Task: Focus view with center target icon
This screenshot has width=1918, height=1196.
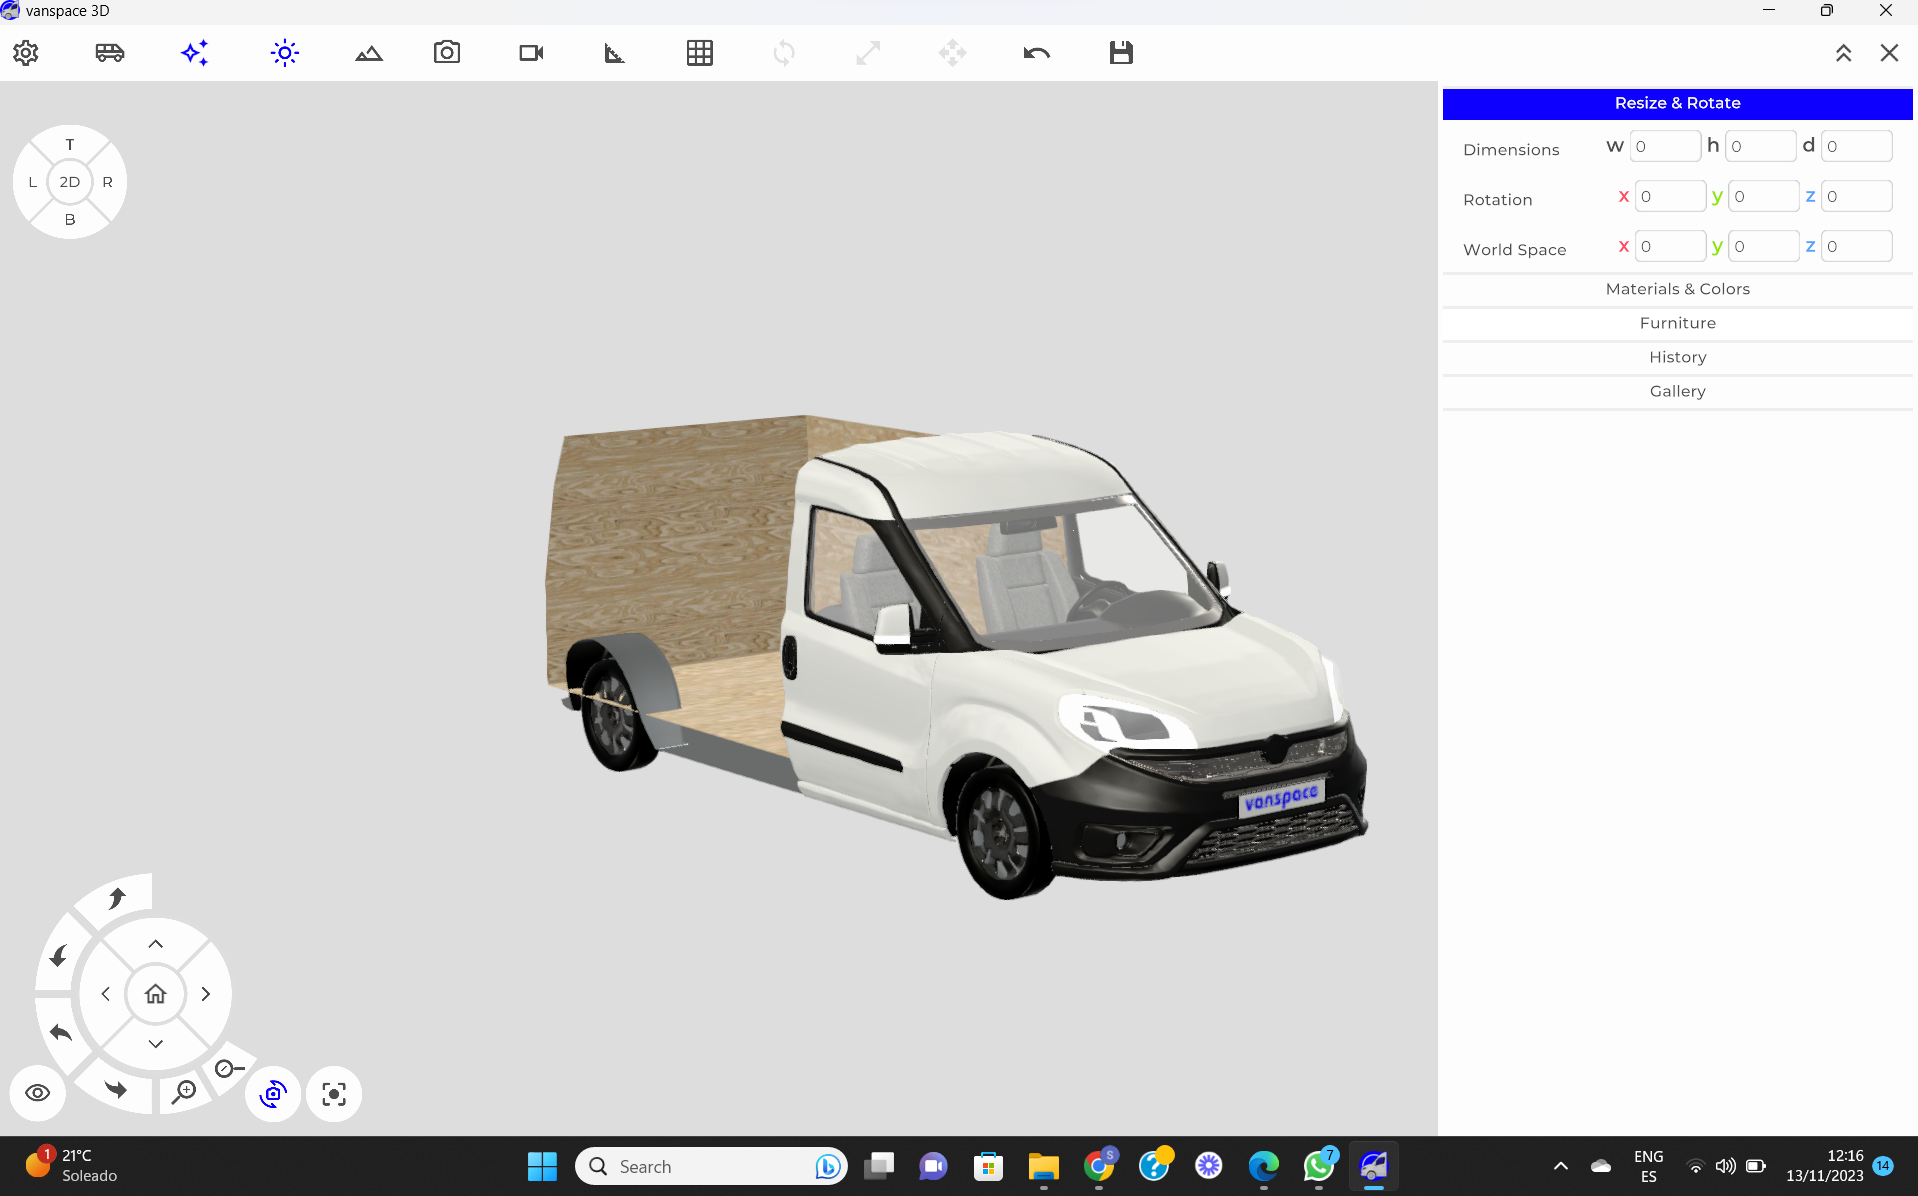Action: point(334,1094)
